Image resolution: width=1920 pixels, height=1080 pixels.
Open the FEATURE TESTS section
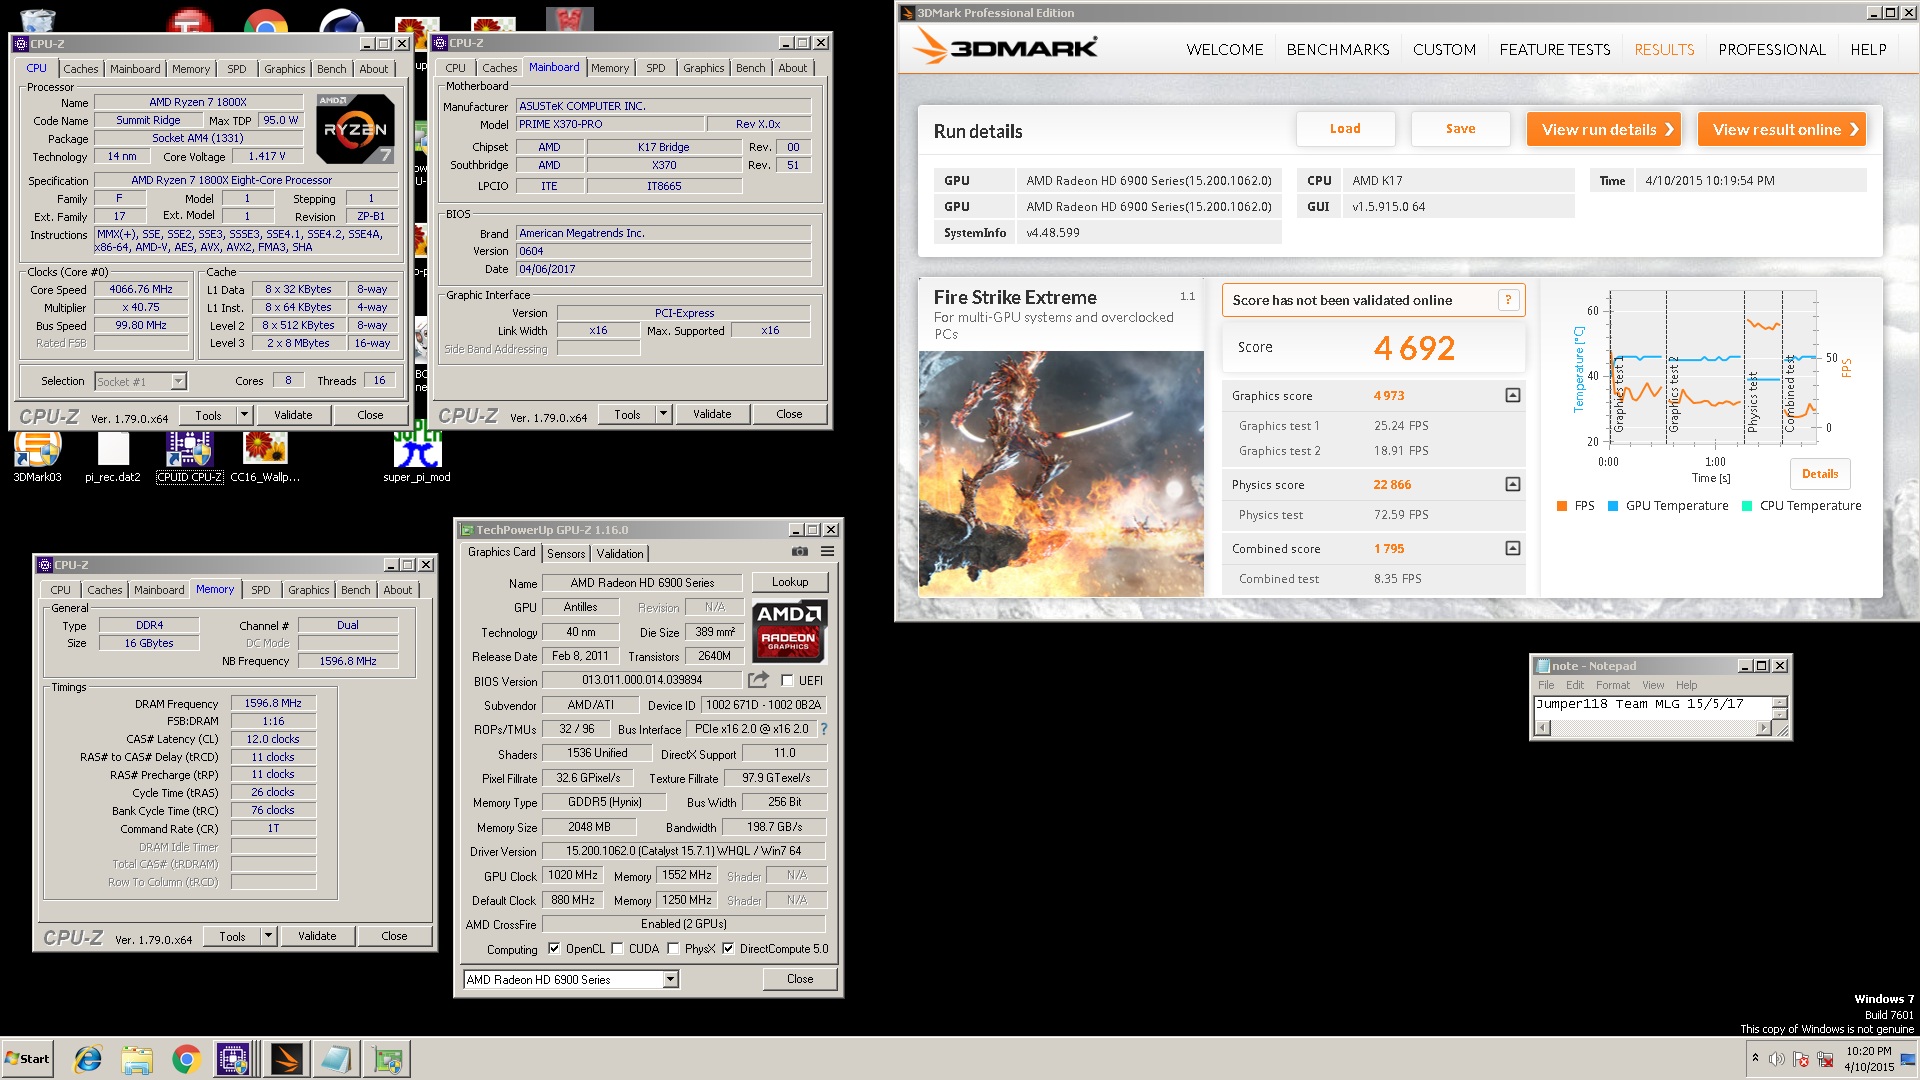(1554, 50)
